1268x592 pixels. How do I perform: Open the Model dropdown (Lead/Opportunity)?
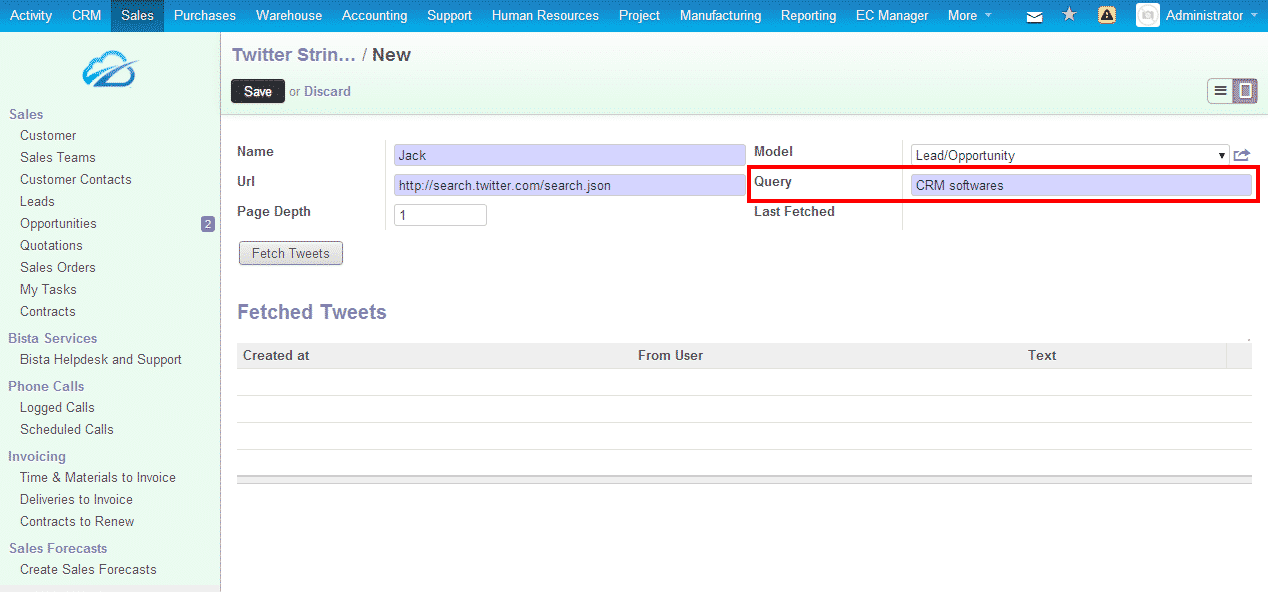(1070, 155)
